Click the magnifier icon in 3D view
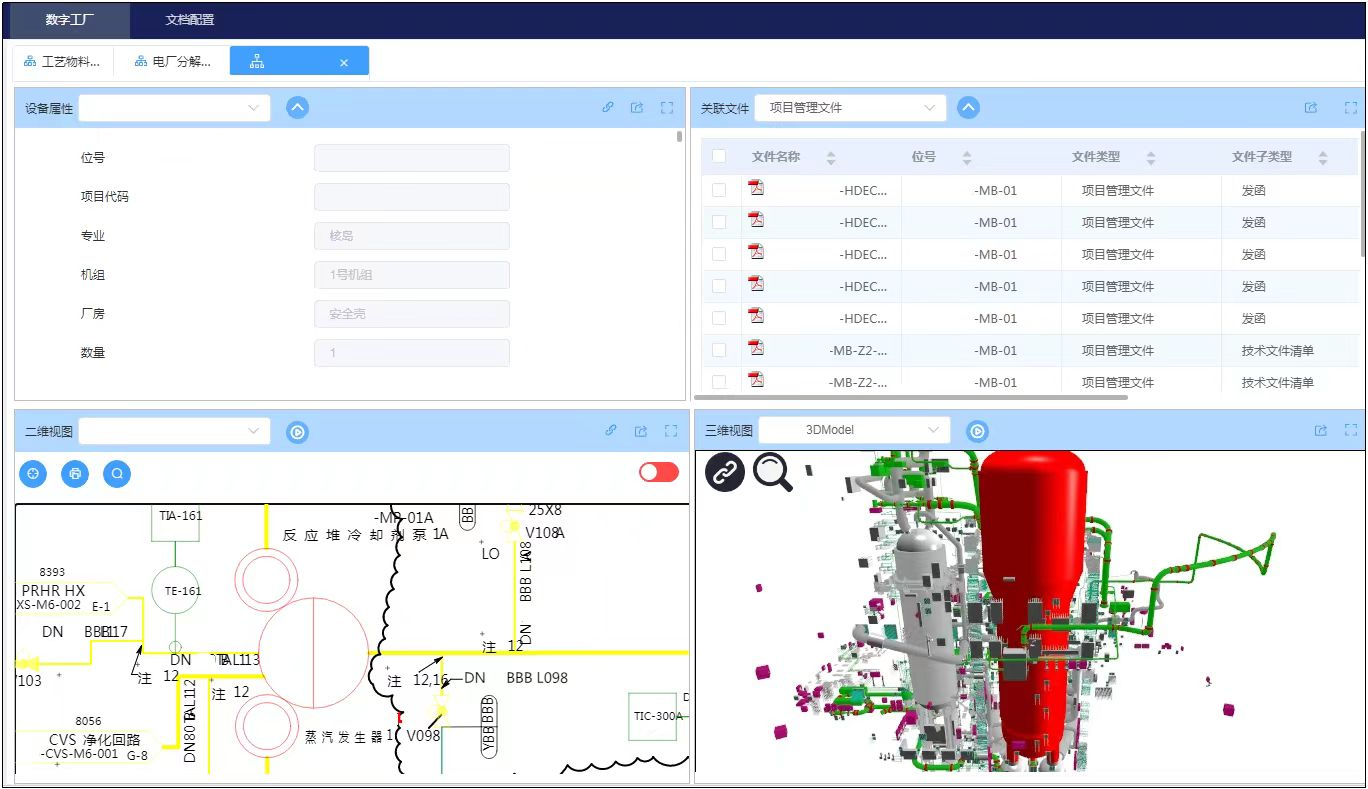Image resolution: width=1368 pixels, height=789 pixels. [772, 472]
